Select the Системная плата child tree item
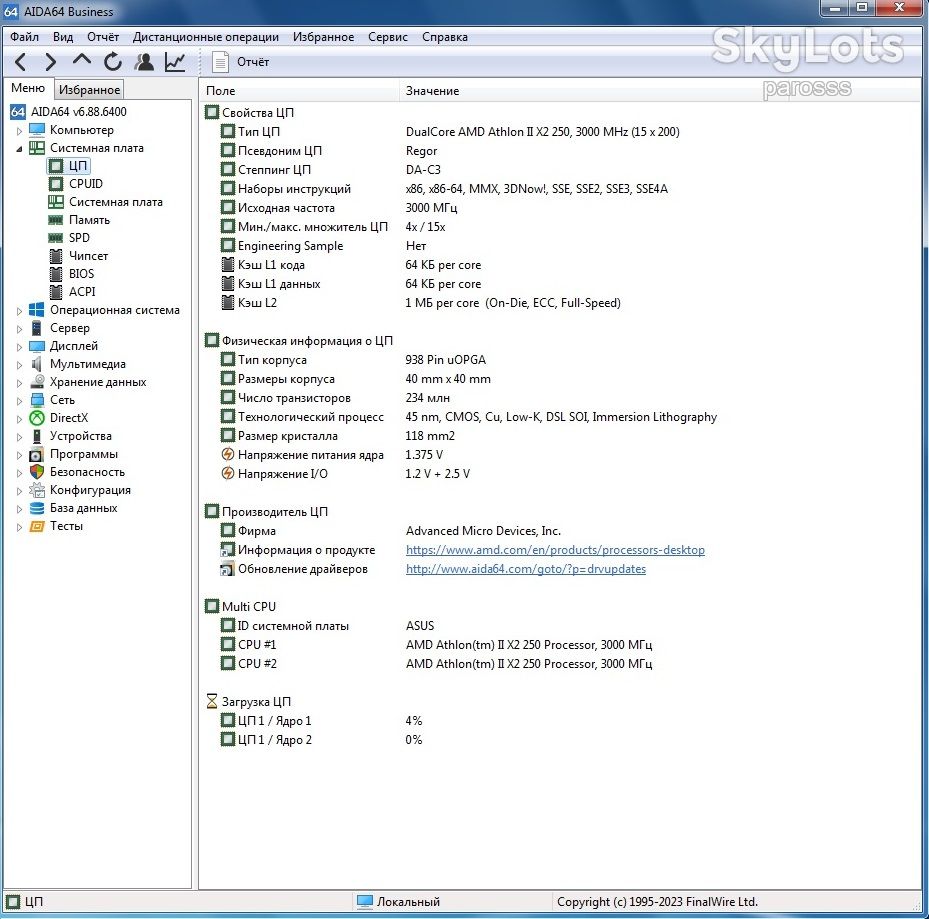This screenshot has width=929, height=919. [116, 202]
